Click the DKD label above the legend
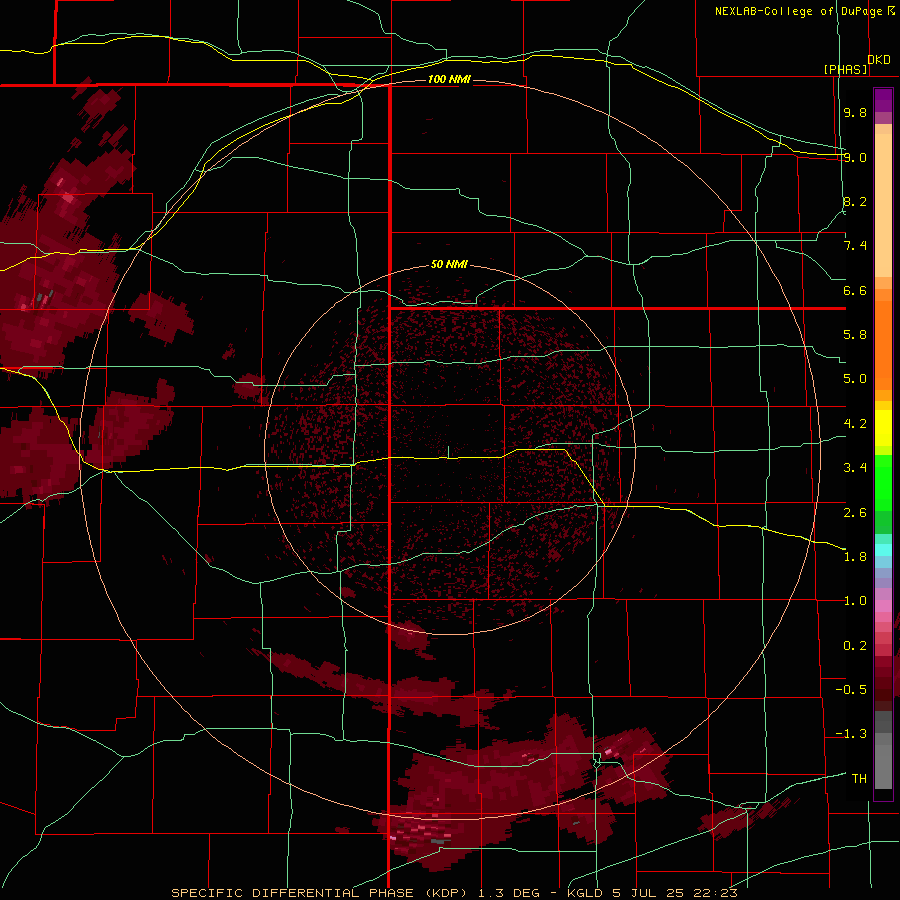The width and height of the screenshot is (900, 900). (x=879, y=60)
